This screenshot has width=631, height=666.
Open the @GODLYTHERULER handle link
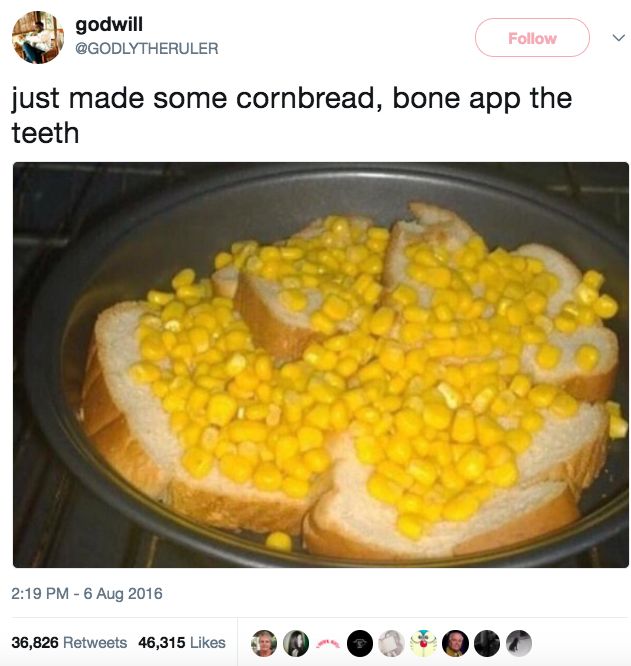click(x=146, y=48)
